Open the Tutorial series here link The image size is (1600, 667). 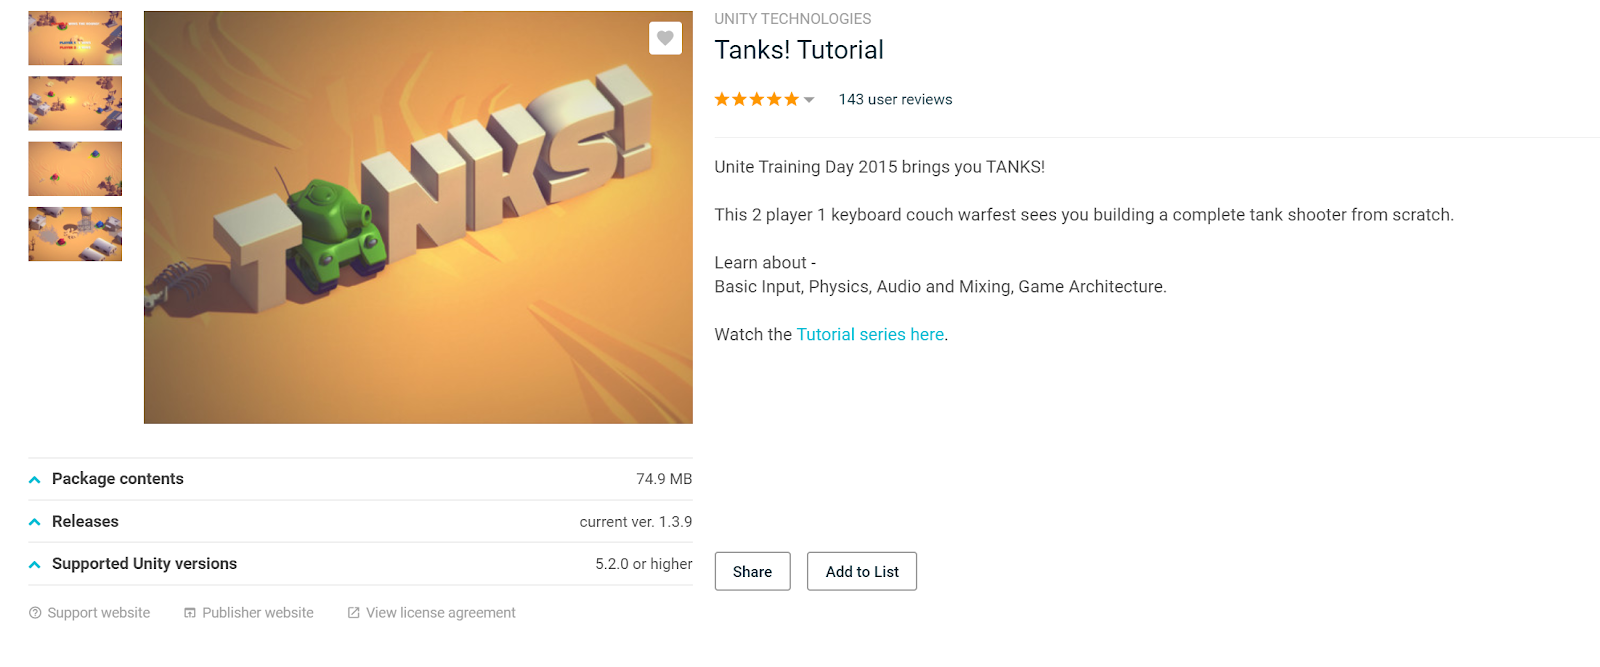tap(870, 334)
